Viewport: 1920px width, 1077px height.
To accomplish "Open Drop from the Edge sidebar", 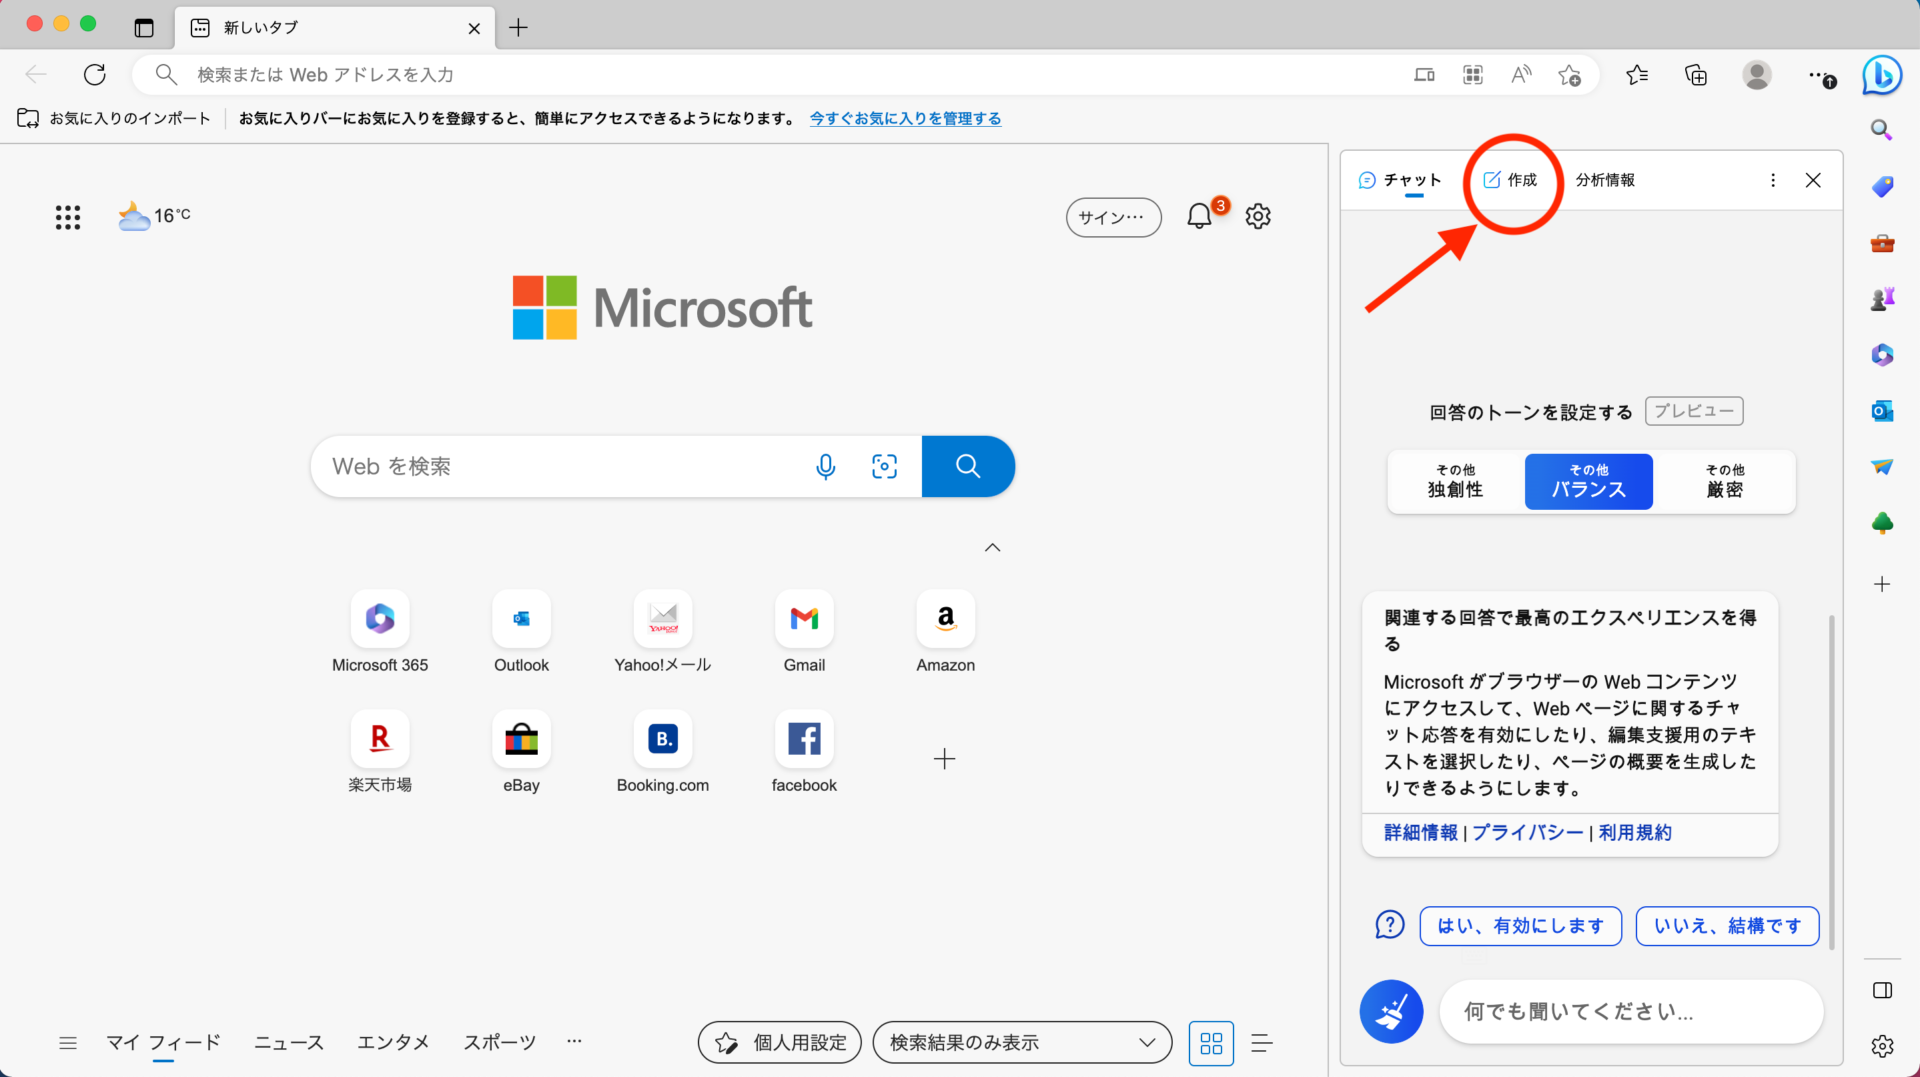I will [1881, 466].
